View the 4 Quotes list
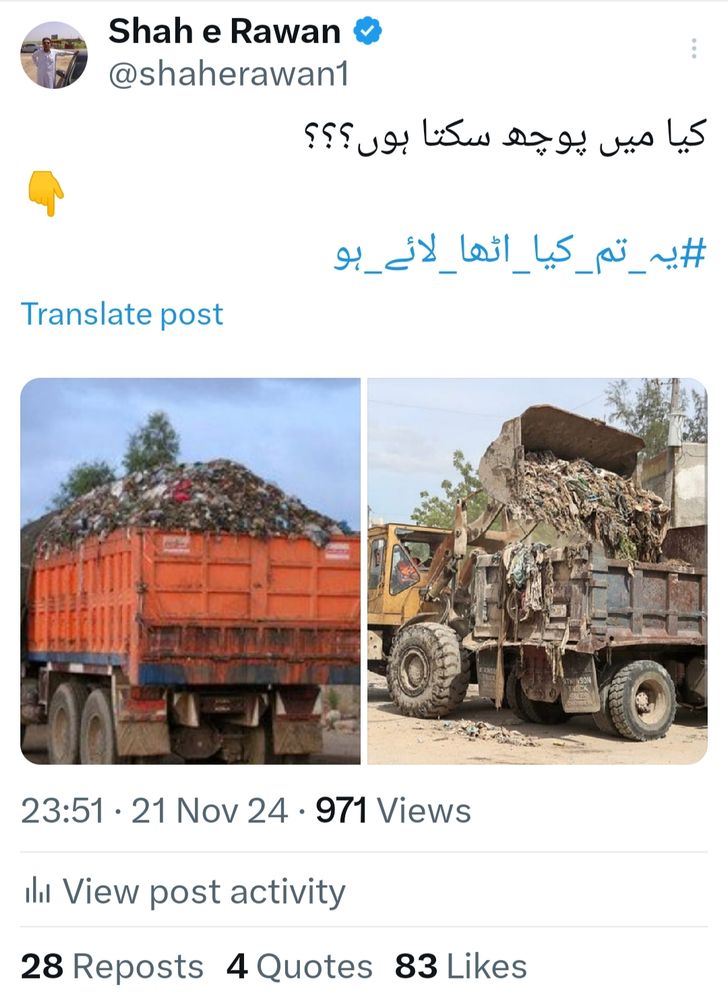The image size is (728, 1000). click(x=300, y=966)
